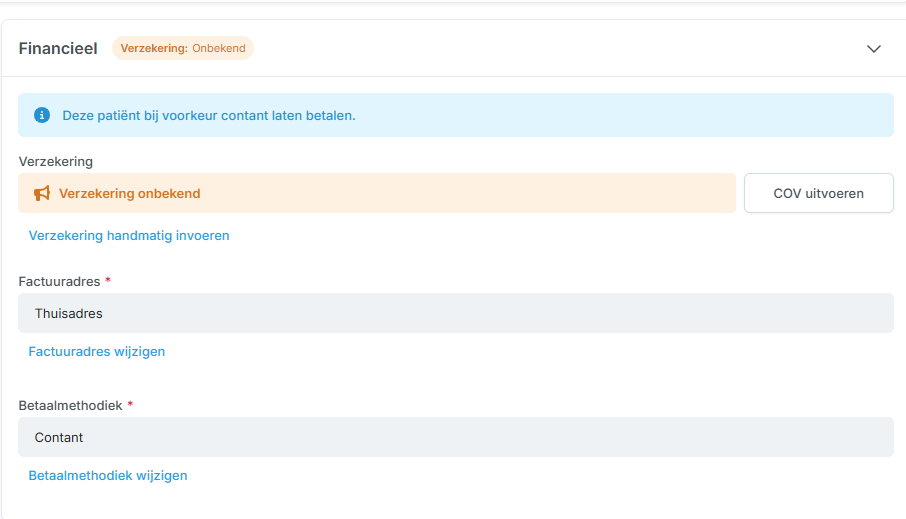Image resolution: width=906 pixels, height=519 pixels.
Task: Collapse the Financieel section chevron
Action: pyautogui.click(x=873, y=48)
